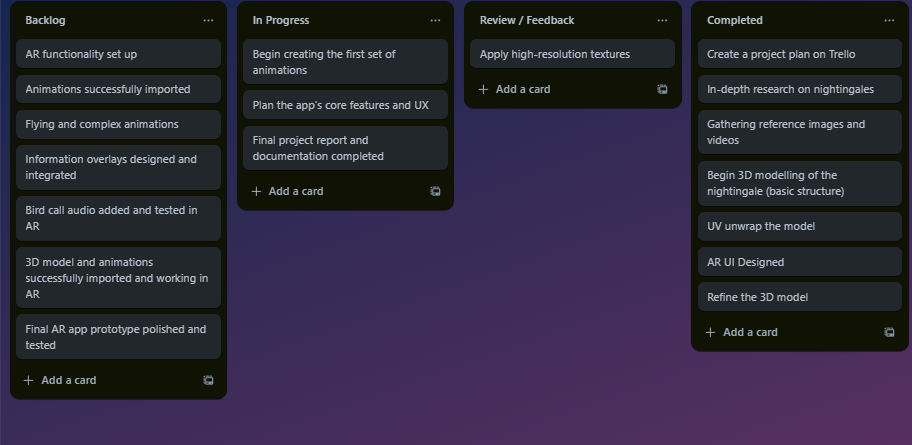Click create-from-template icon in Completed list
This screenshot has height=445, width=912.
click(x=889, y=332)
